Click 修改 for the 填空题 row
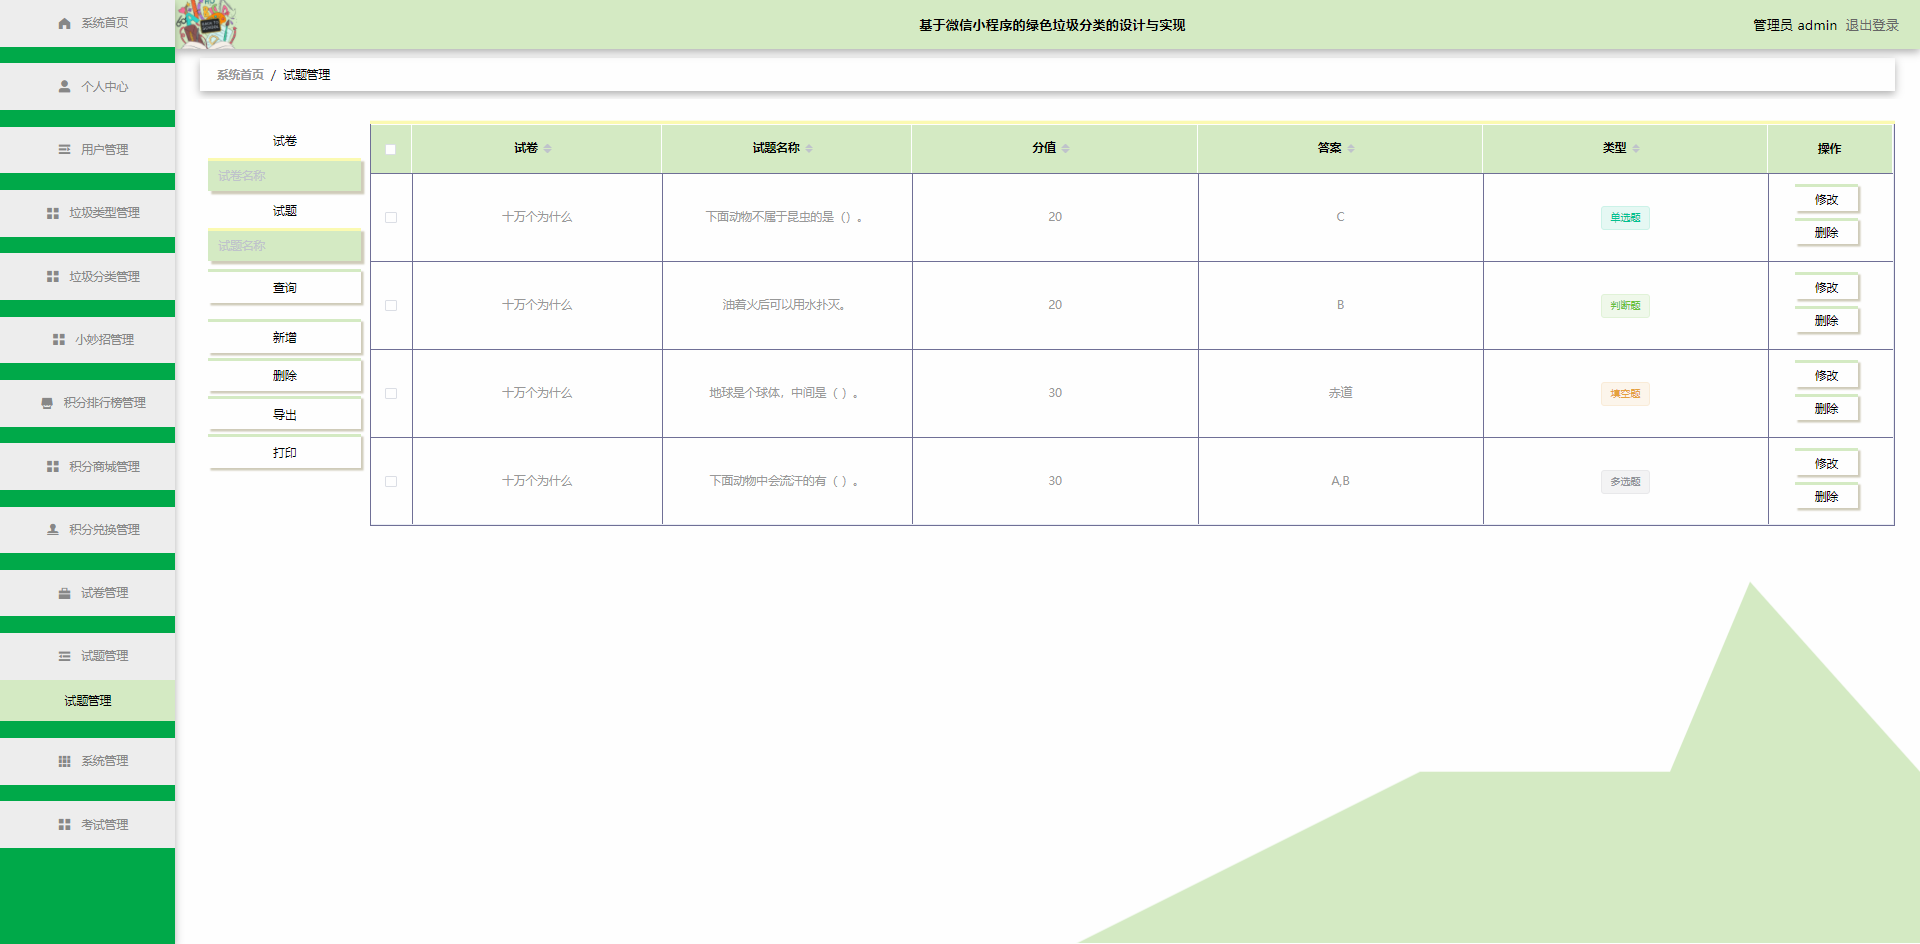1920x944 pixels. pos(1827,376)
